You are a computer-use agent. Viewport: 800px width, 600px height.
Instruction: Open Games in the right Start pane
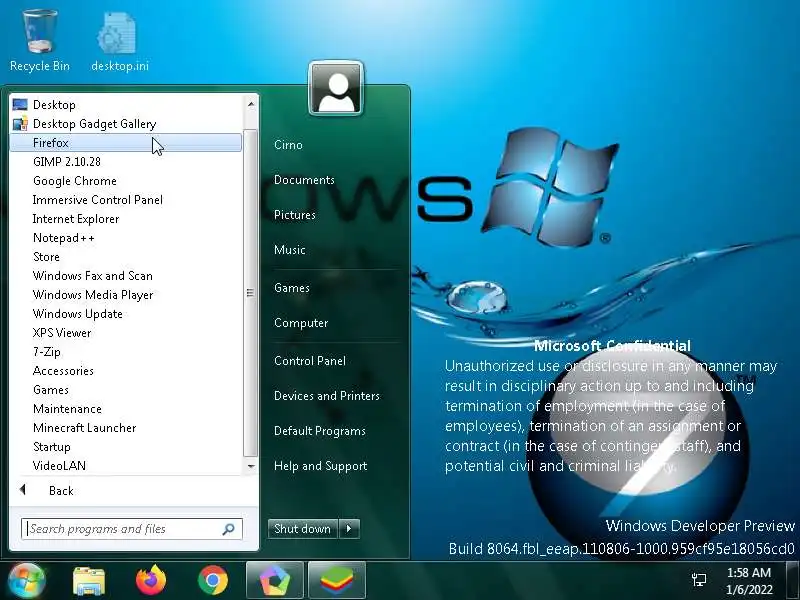click(x=291, y=288)
